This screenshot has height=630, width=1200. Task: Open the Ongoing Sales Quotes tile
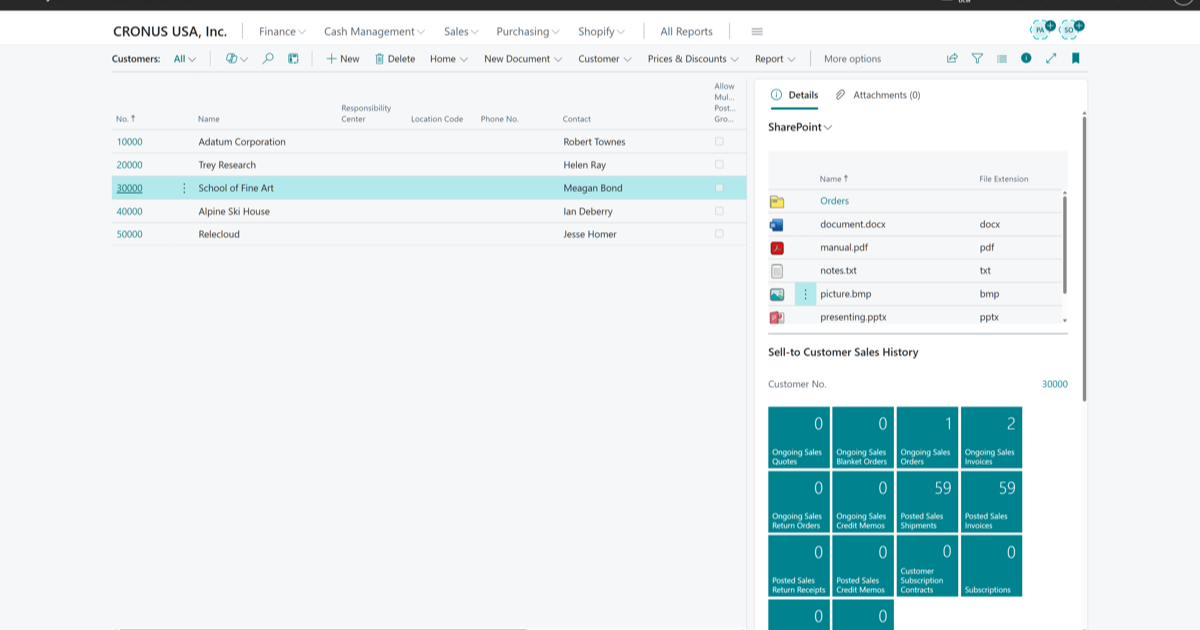[799, 437]
